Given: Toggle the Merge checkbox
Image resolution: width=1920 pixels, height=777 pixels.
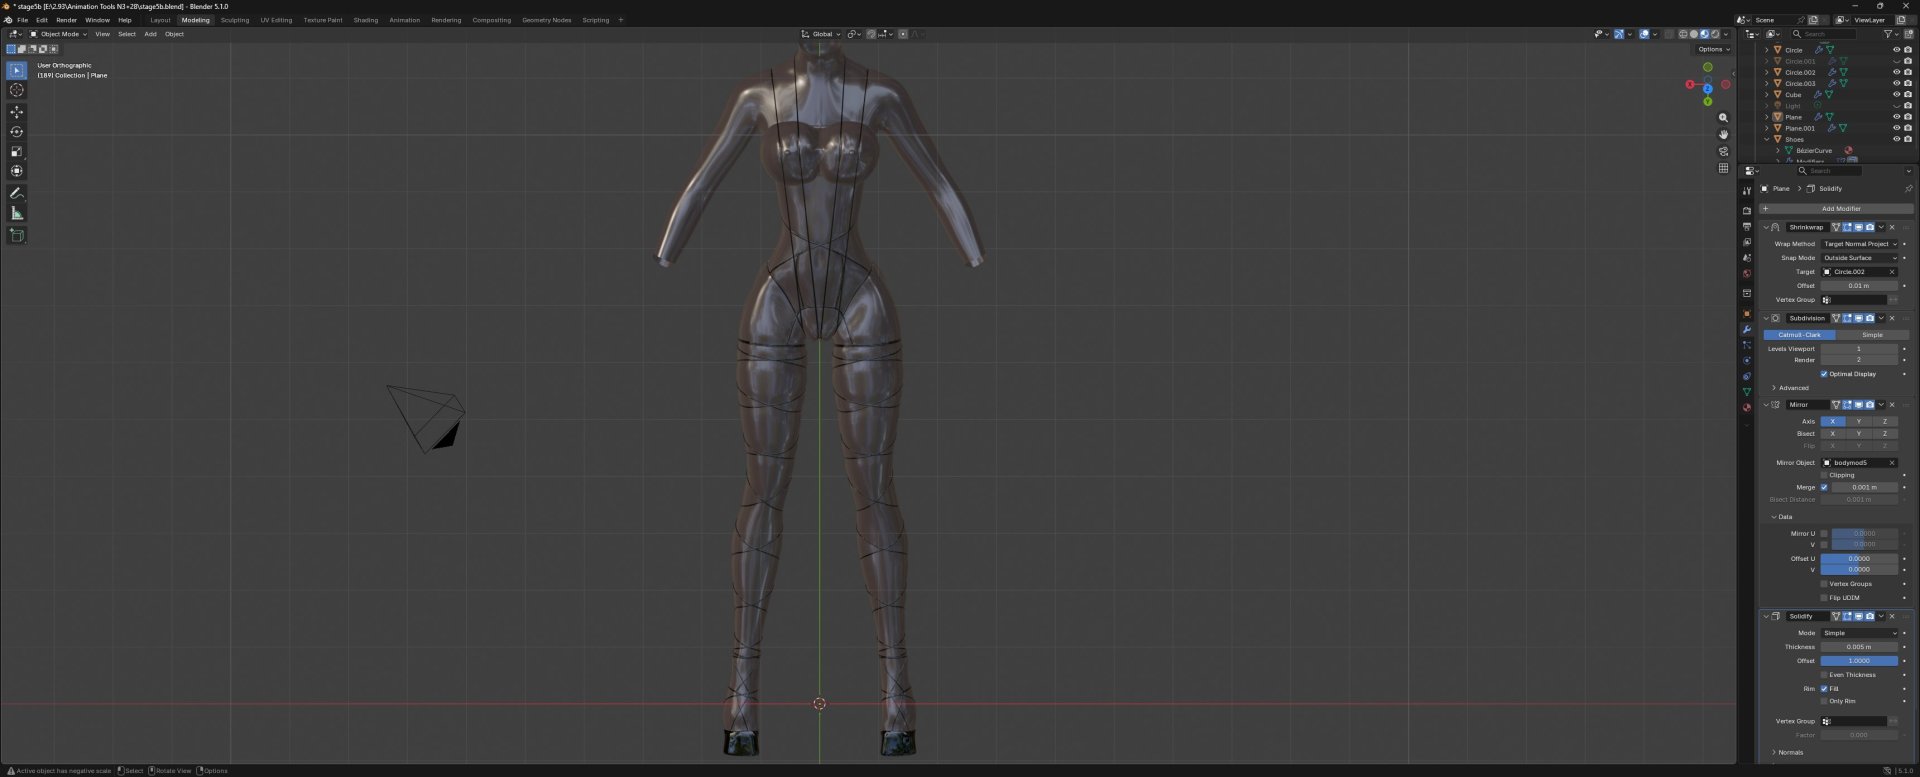Looking at the screenshot, I should tap(1824, 487).
